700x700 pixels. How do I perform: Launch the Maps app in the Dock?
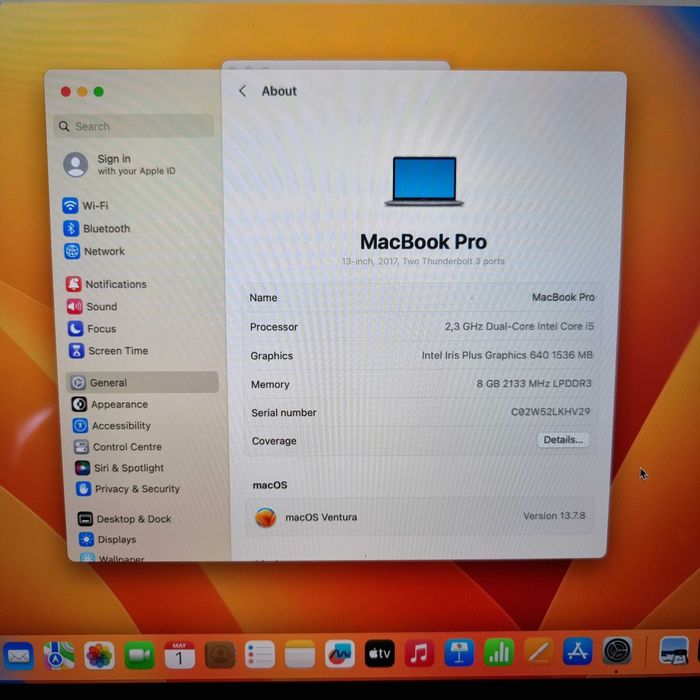click(58, 655)
